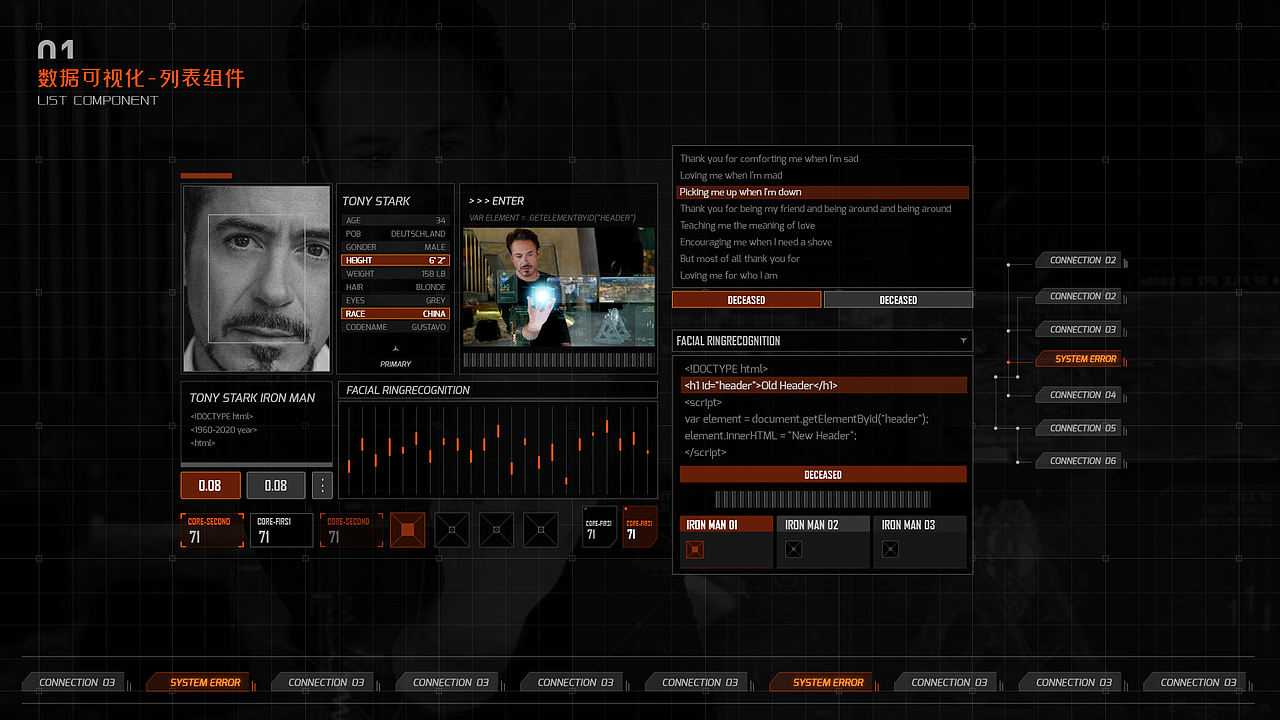Click the dimmed CORE-SECOND 71 card
The image size is (1280, 720).
coord(352,530)
